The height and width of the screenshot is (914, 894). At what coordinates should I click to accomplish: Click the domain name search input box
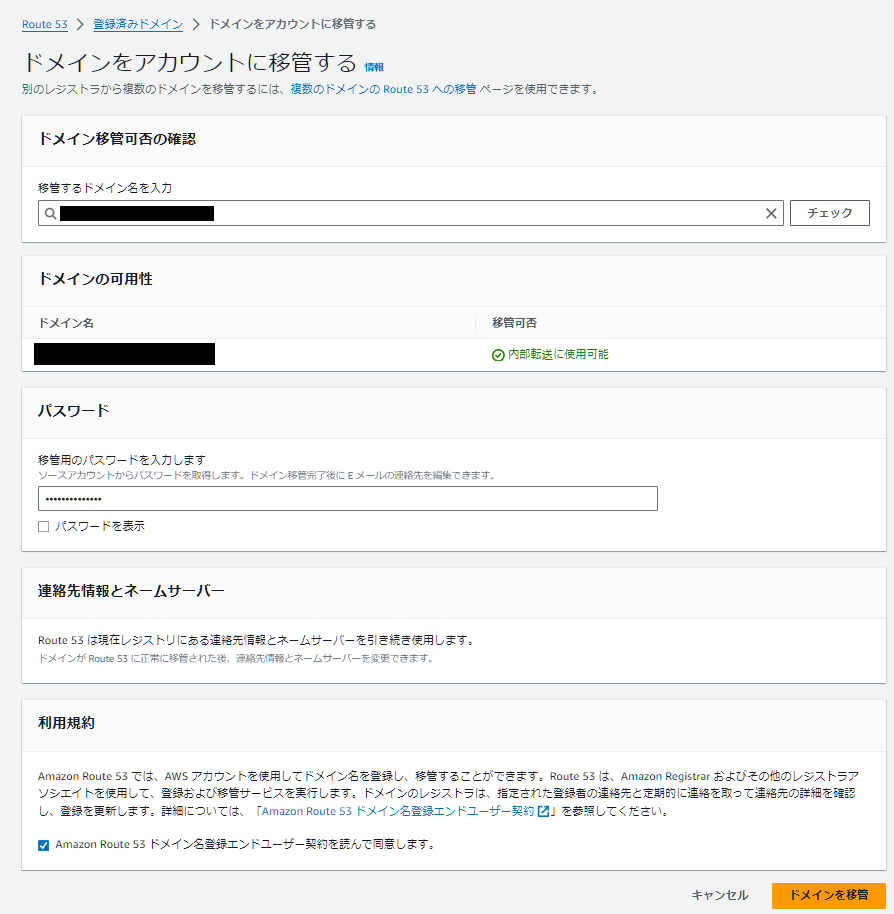tap(400, 213)
